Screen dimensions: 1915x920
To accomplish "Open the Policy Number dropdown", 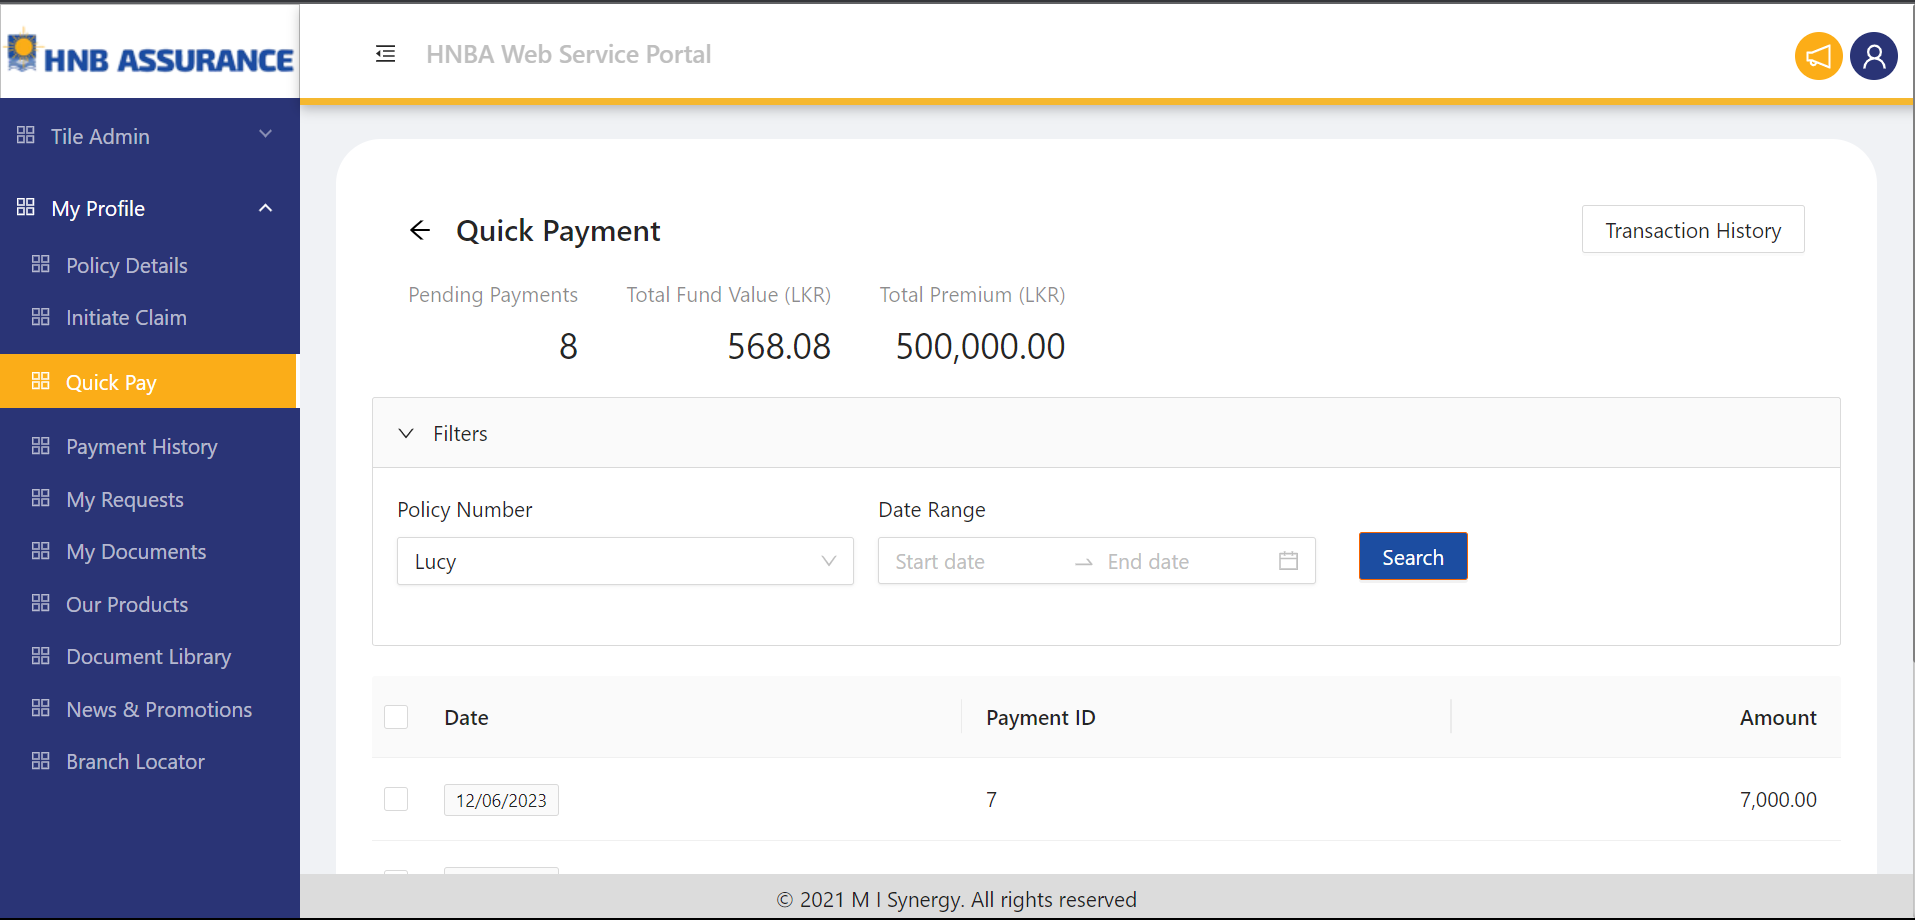I will click(x=625, y=561).
